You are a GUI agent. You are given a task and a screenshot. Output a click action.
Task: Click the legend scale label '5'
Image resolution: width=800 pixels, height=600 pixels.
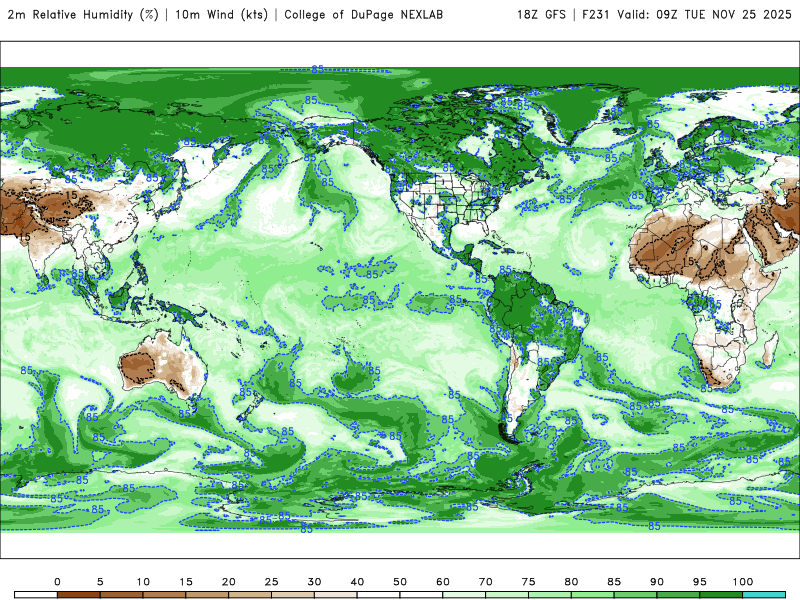click(x=100, y=582)
